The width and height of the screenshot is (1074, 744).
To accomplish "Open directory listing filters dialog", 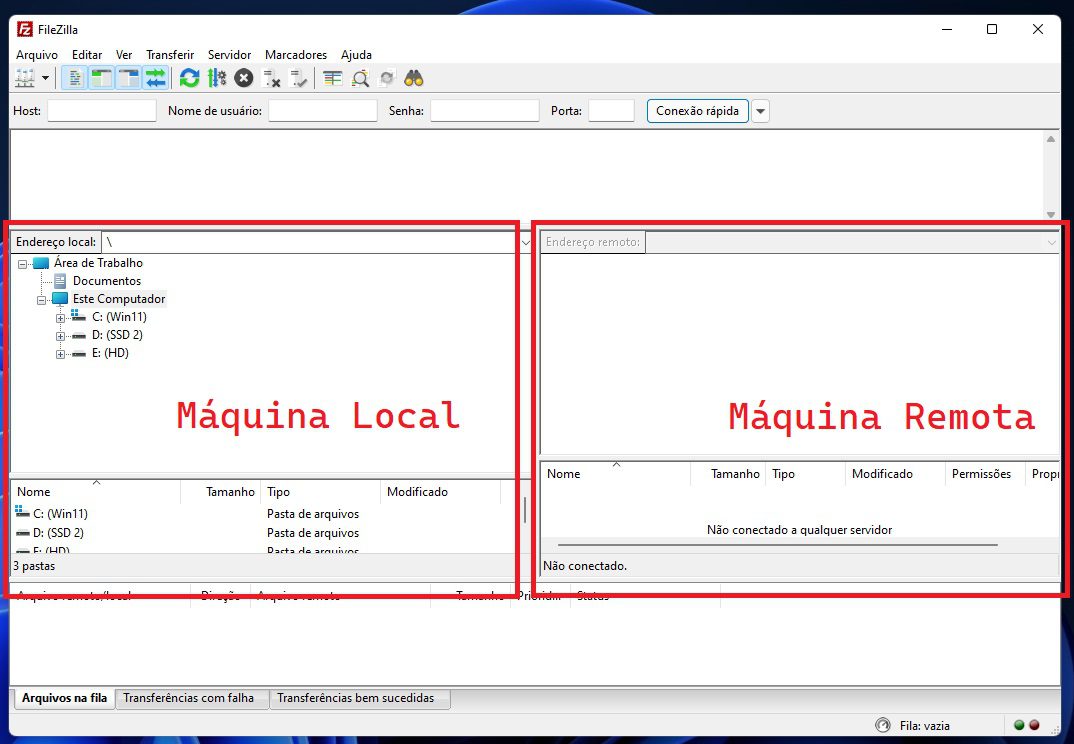I will (333, 79).
